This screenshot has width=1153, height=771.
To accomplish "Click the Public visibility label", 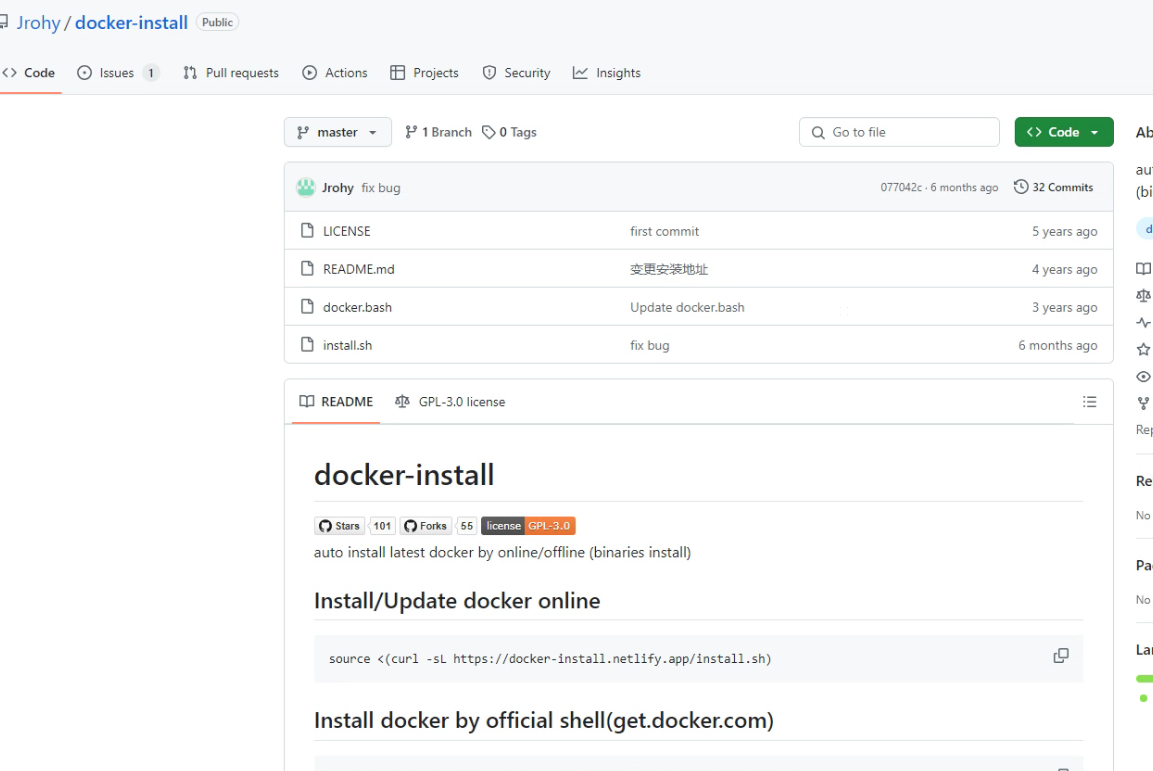I will tap(218, 23).
